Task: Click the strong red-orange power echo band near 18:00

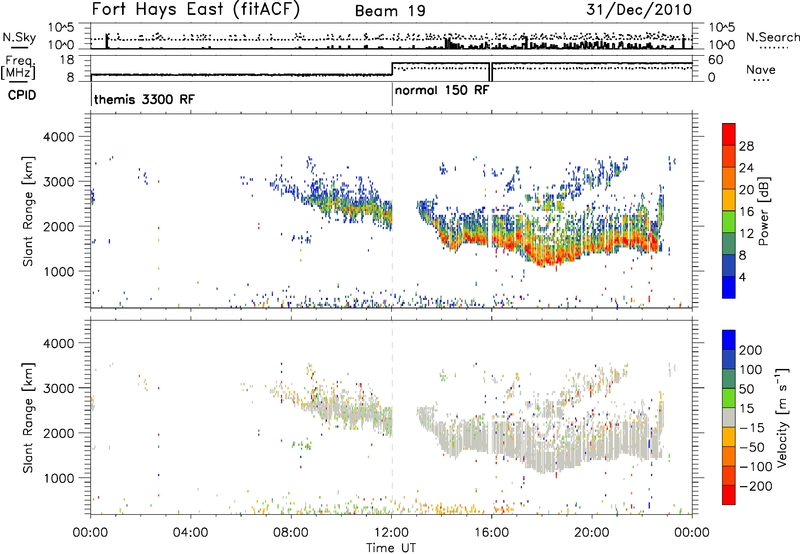Action: coord(551,254)
